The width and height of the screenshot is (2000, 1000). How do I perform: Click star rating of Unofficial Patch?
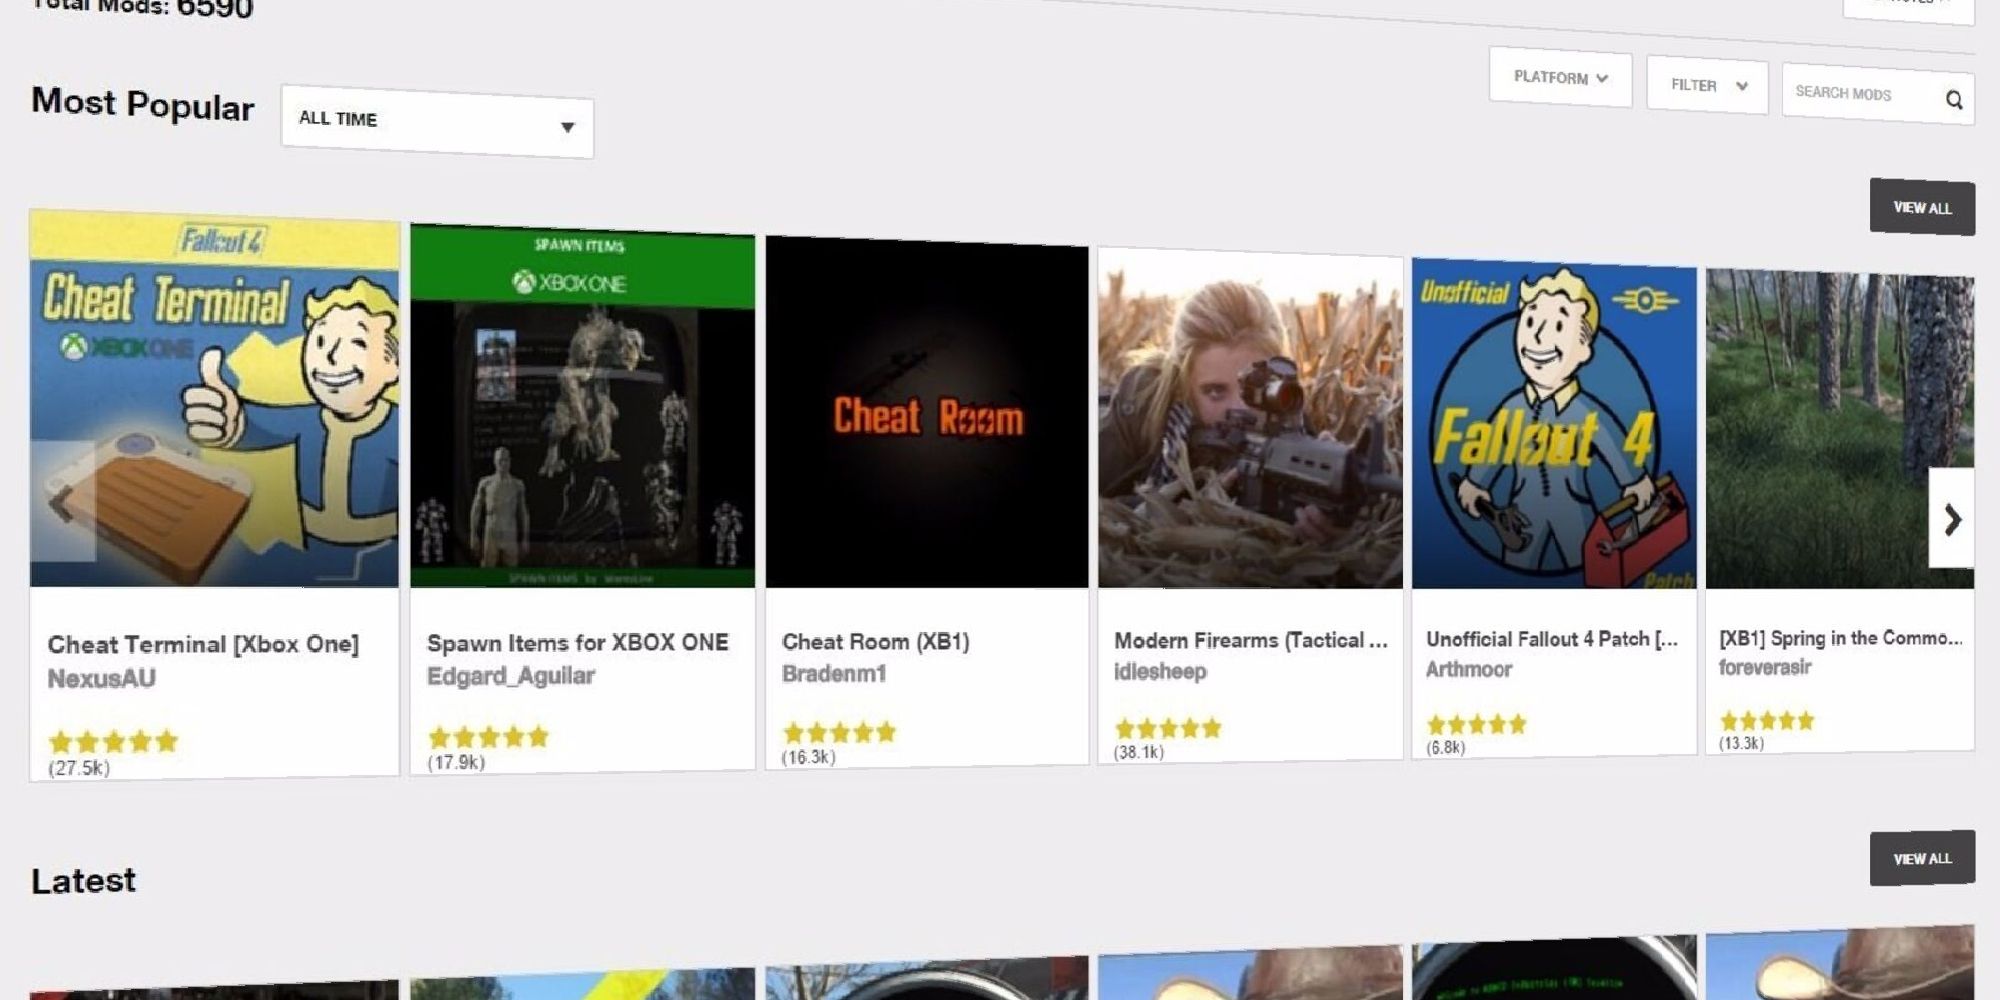(x=1477, y=724)
